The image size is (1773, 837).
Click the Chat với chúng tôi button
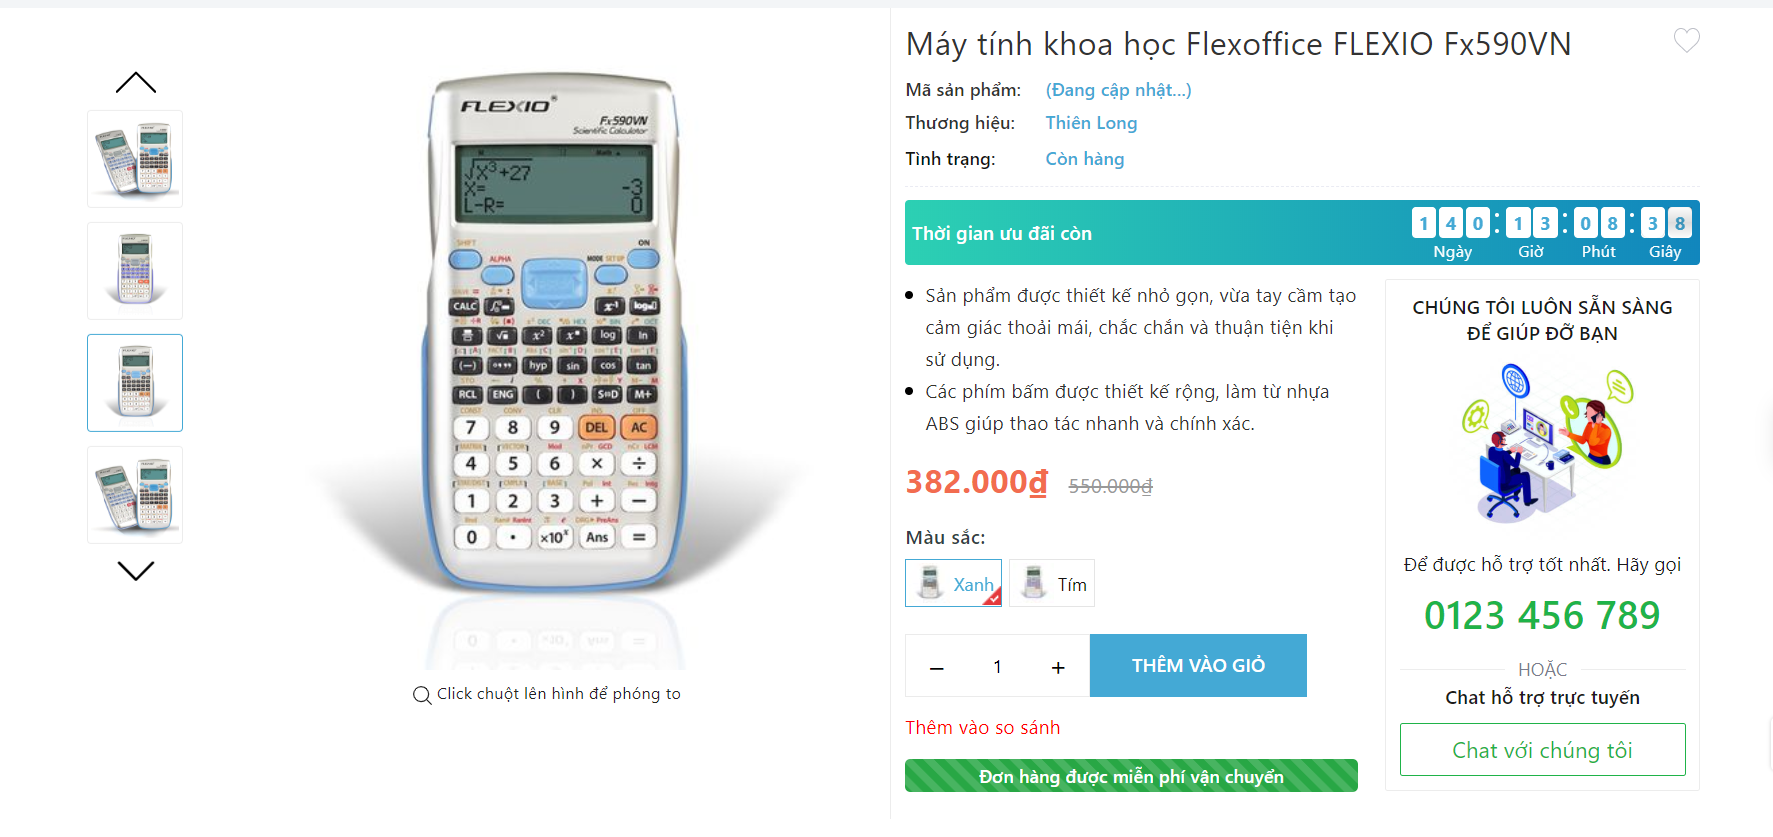tap(1542, 750)
